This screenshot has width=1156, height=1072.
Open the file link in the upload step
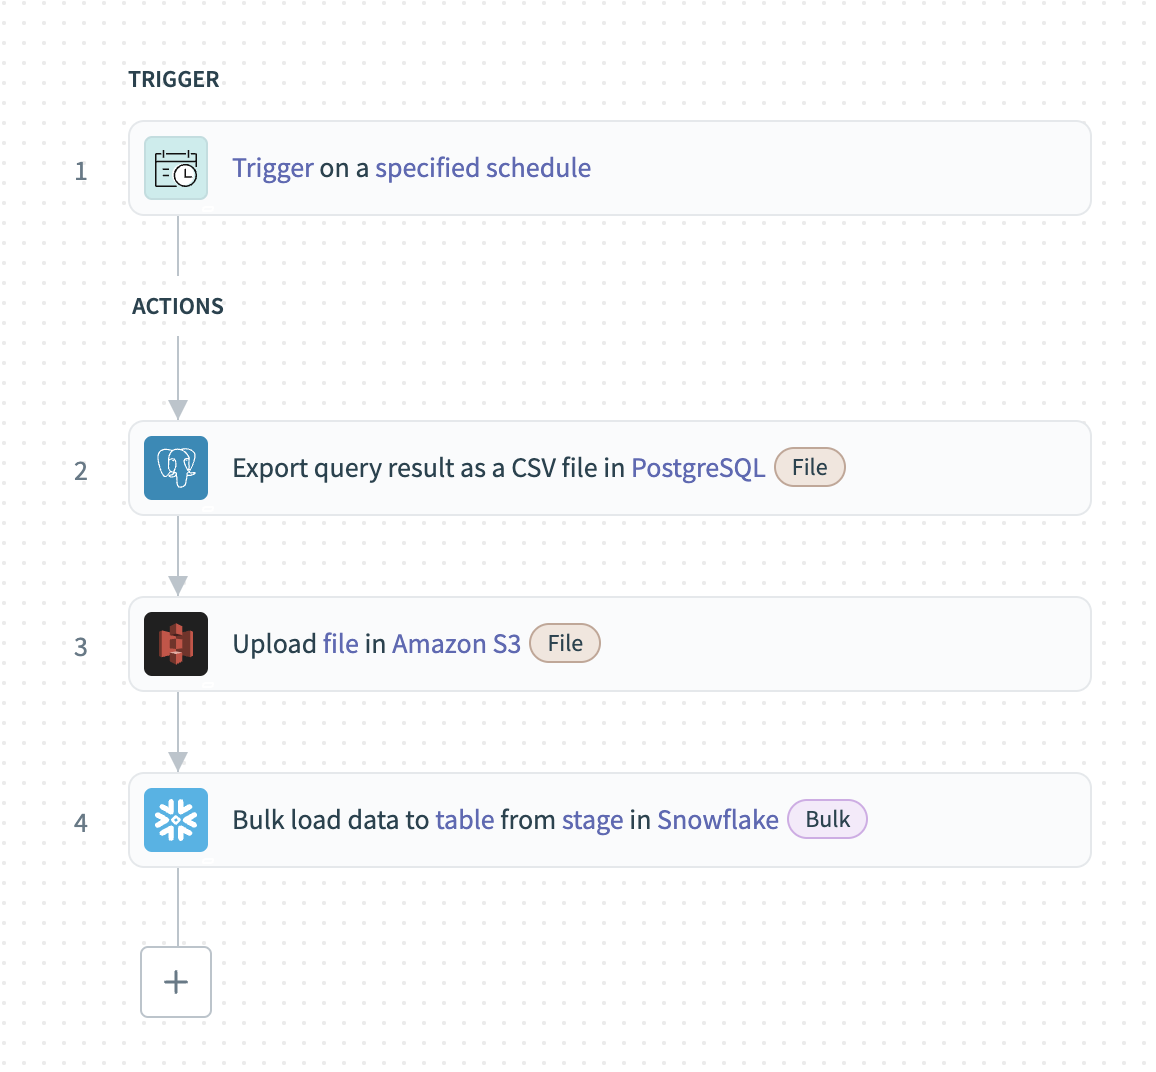point(340,643)
